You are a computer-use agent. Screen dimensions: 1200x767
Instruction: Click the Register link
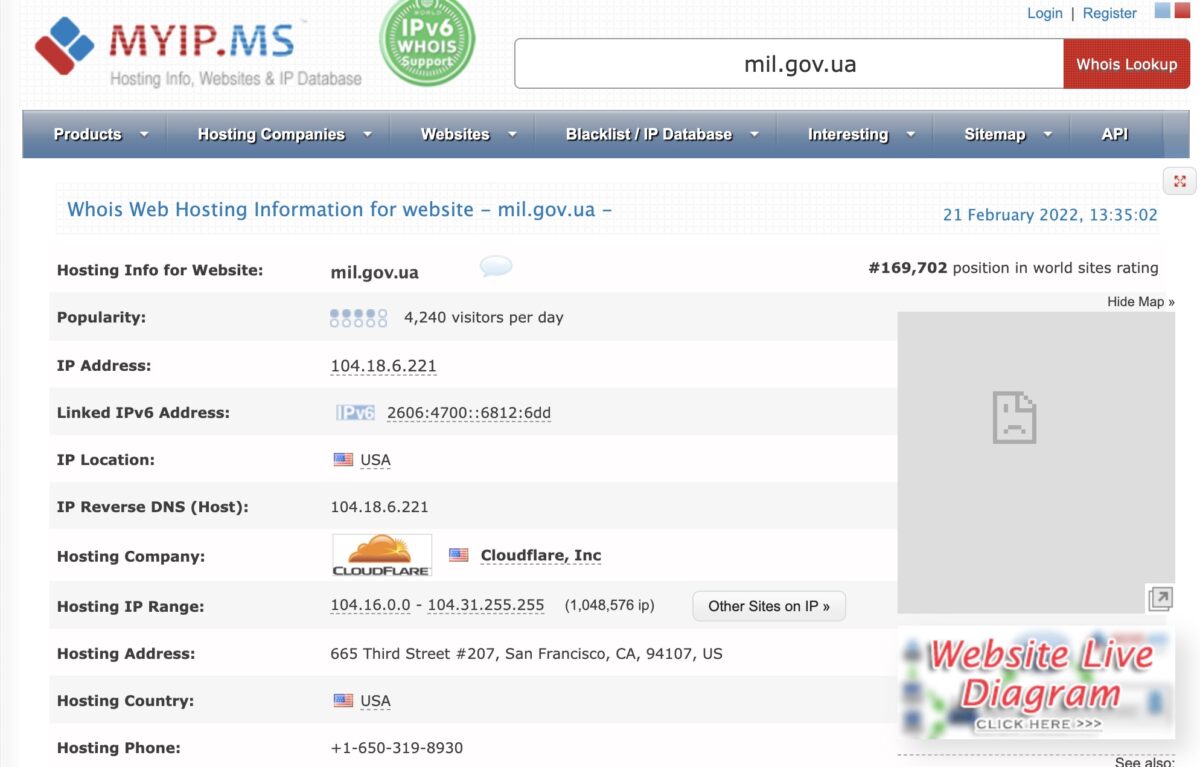tap(1110, 13)
